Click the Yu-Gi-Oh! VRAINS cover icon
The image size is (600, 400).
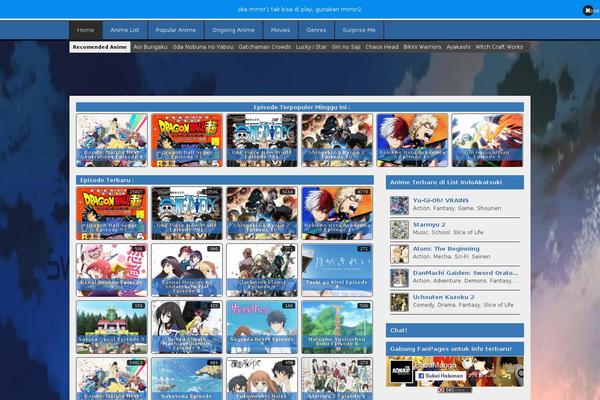point(399,206)
